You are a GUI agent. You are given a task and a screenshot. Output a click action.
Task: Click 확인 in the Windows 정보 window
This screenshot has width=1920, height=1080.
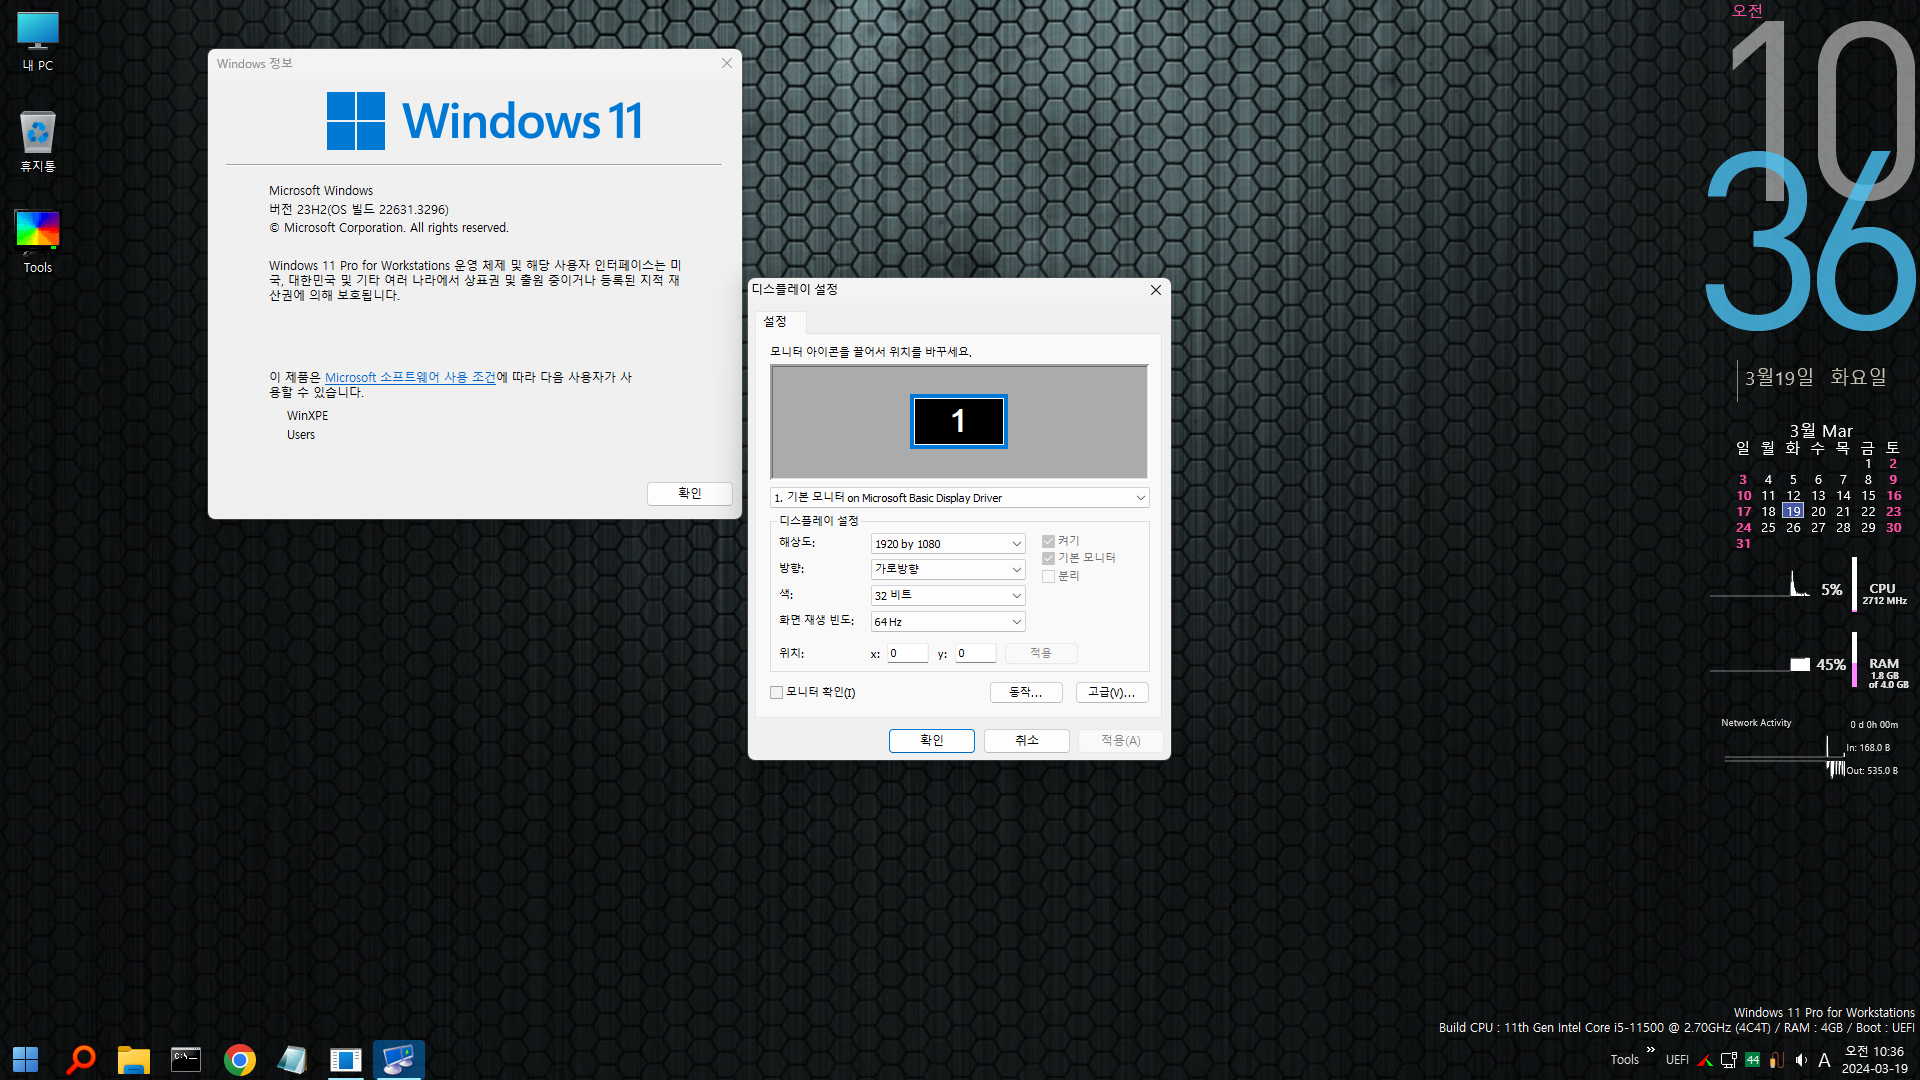(690, 493)
